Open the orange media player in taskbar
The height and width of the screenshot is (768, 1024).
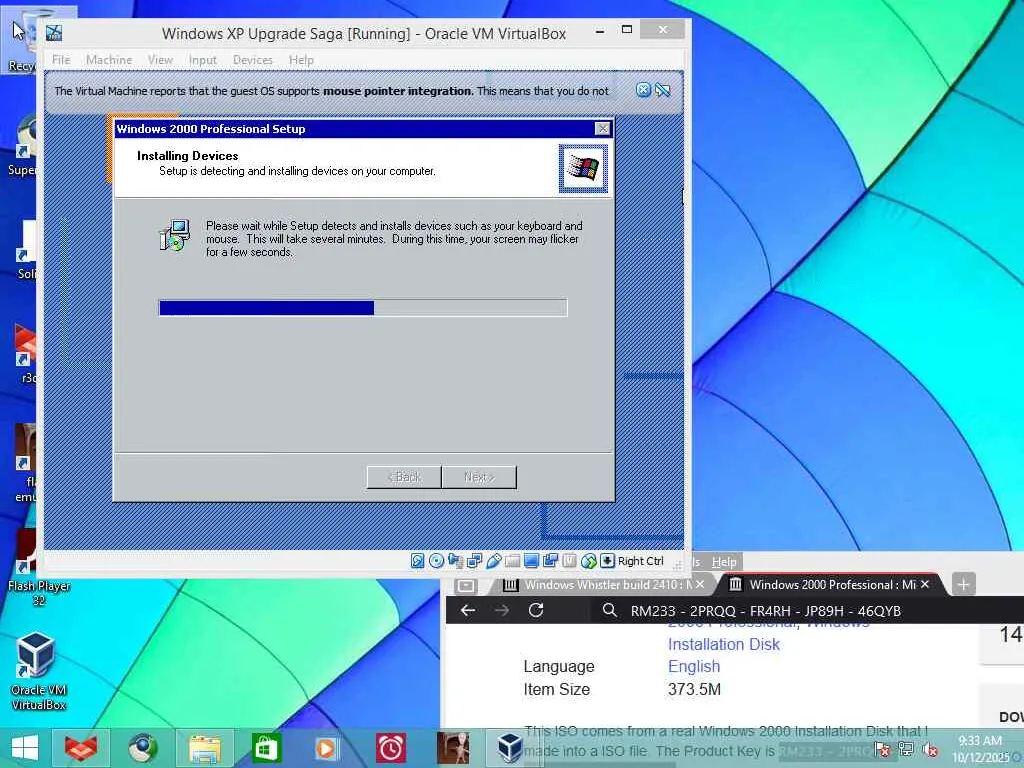[x=325, y=748]
